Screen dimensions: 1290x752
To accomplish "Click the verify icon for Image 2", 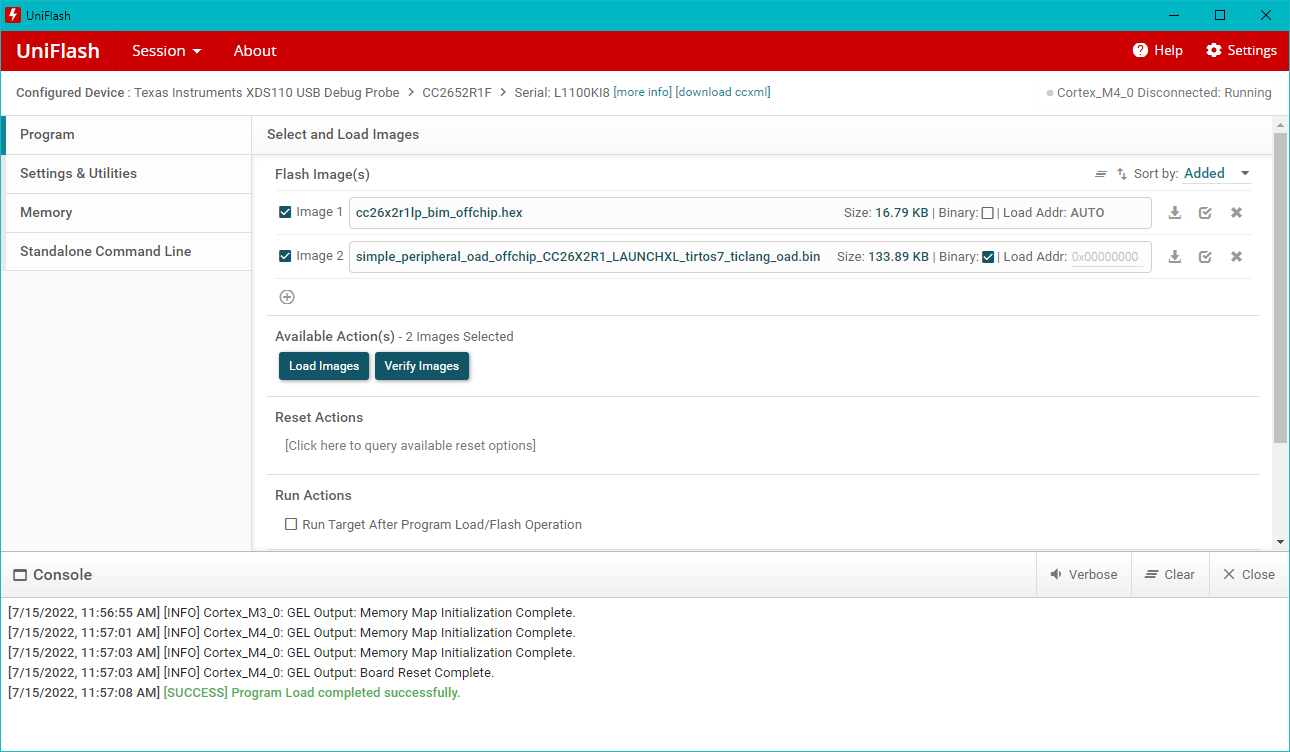I will tap(1205, 257).
